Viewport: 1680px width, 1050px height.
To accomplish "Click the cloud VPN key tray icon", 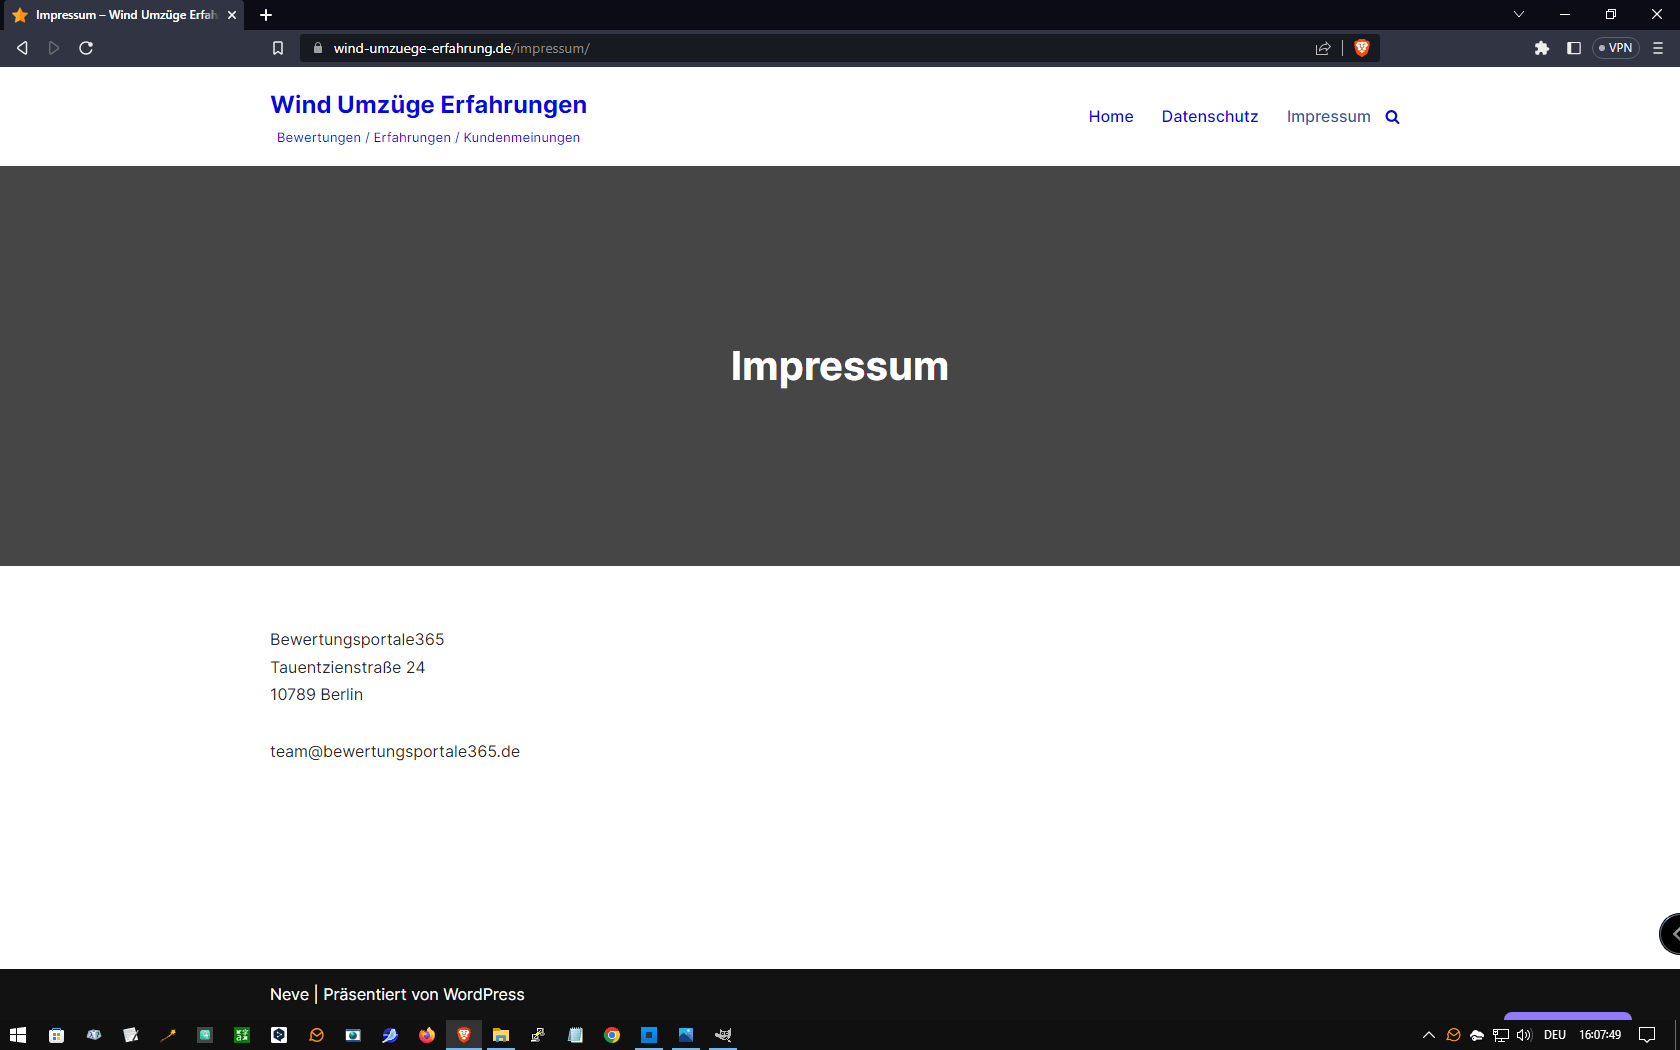I will (x=1477, y=1035).
